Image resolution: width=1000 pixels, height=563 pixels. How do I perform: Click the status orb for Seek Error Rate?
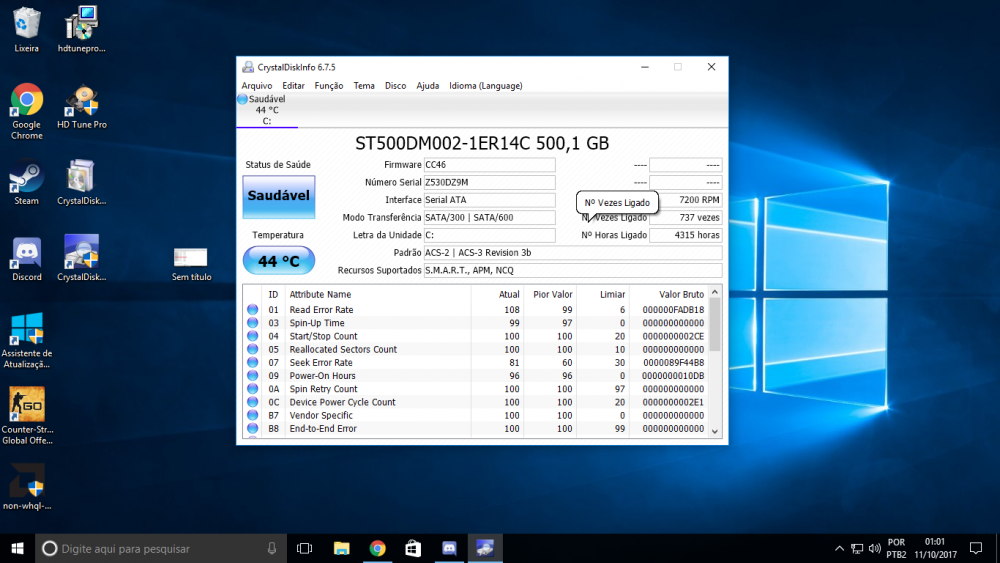pyautogui.click(x=252, y=363)
